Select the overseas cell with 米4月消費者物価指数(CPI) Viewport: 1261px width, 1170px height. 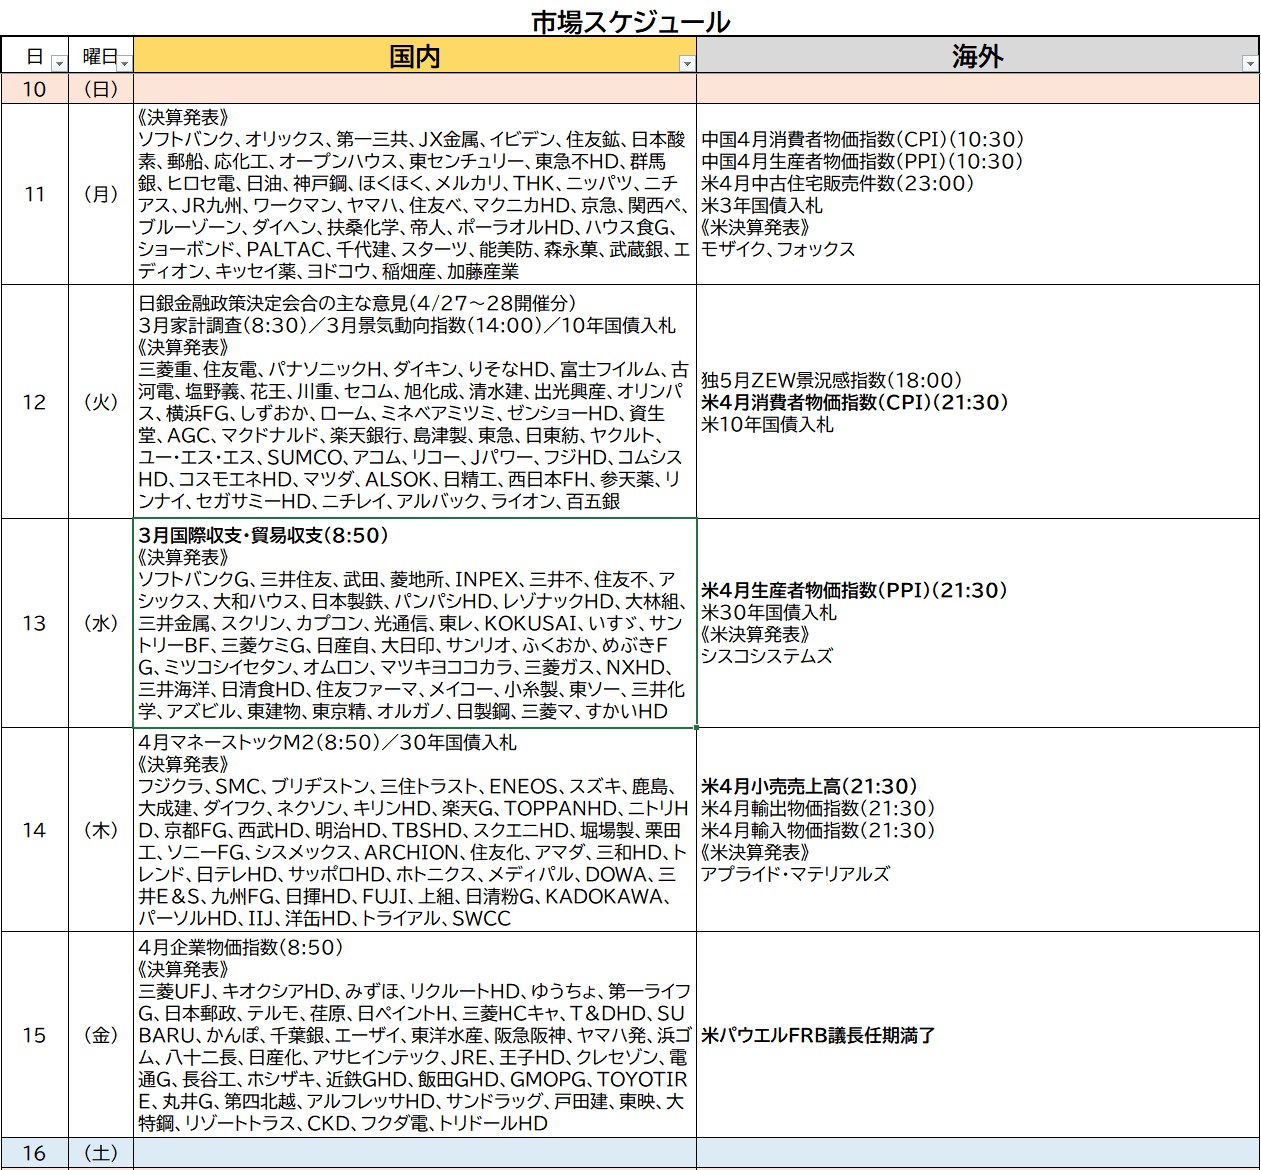pos(978,402)
